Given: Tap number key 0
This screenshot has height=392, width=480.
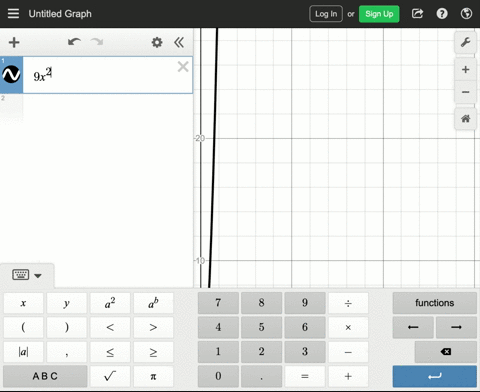Looking at the screenshot, I should click(218, 376).
